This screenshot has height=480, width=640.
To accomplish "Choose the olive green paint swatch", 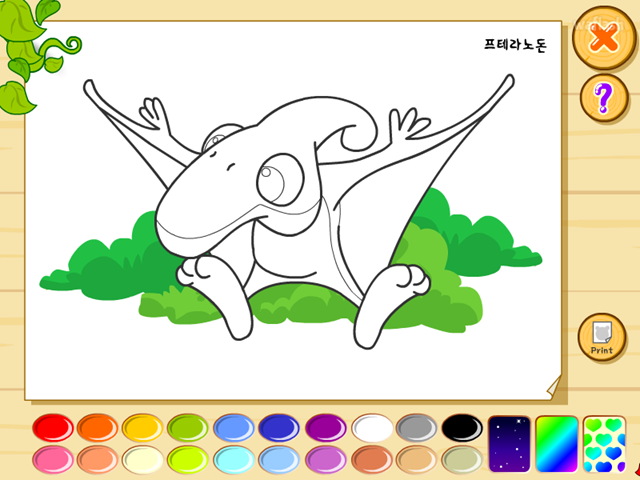I will (188, 427).
